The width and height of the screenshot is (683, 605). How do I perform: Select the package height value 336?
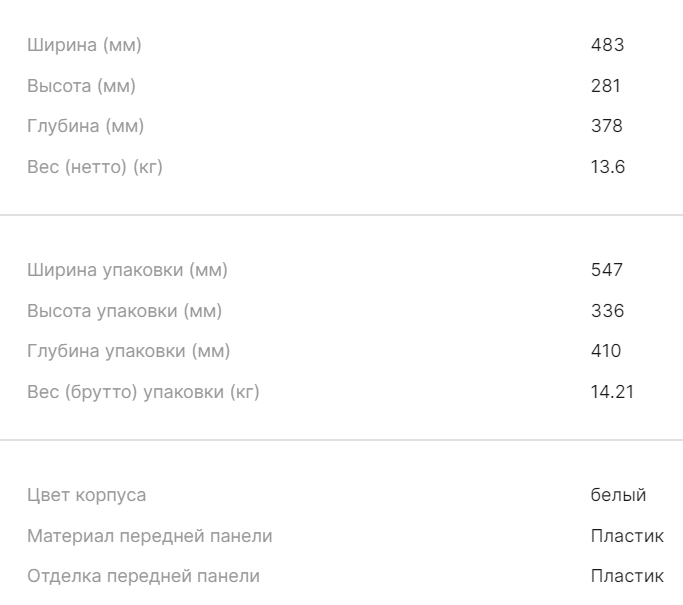click(x=607, y=311)
